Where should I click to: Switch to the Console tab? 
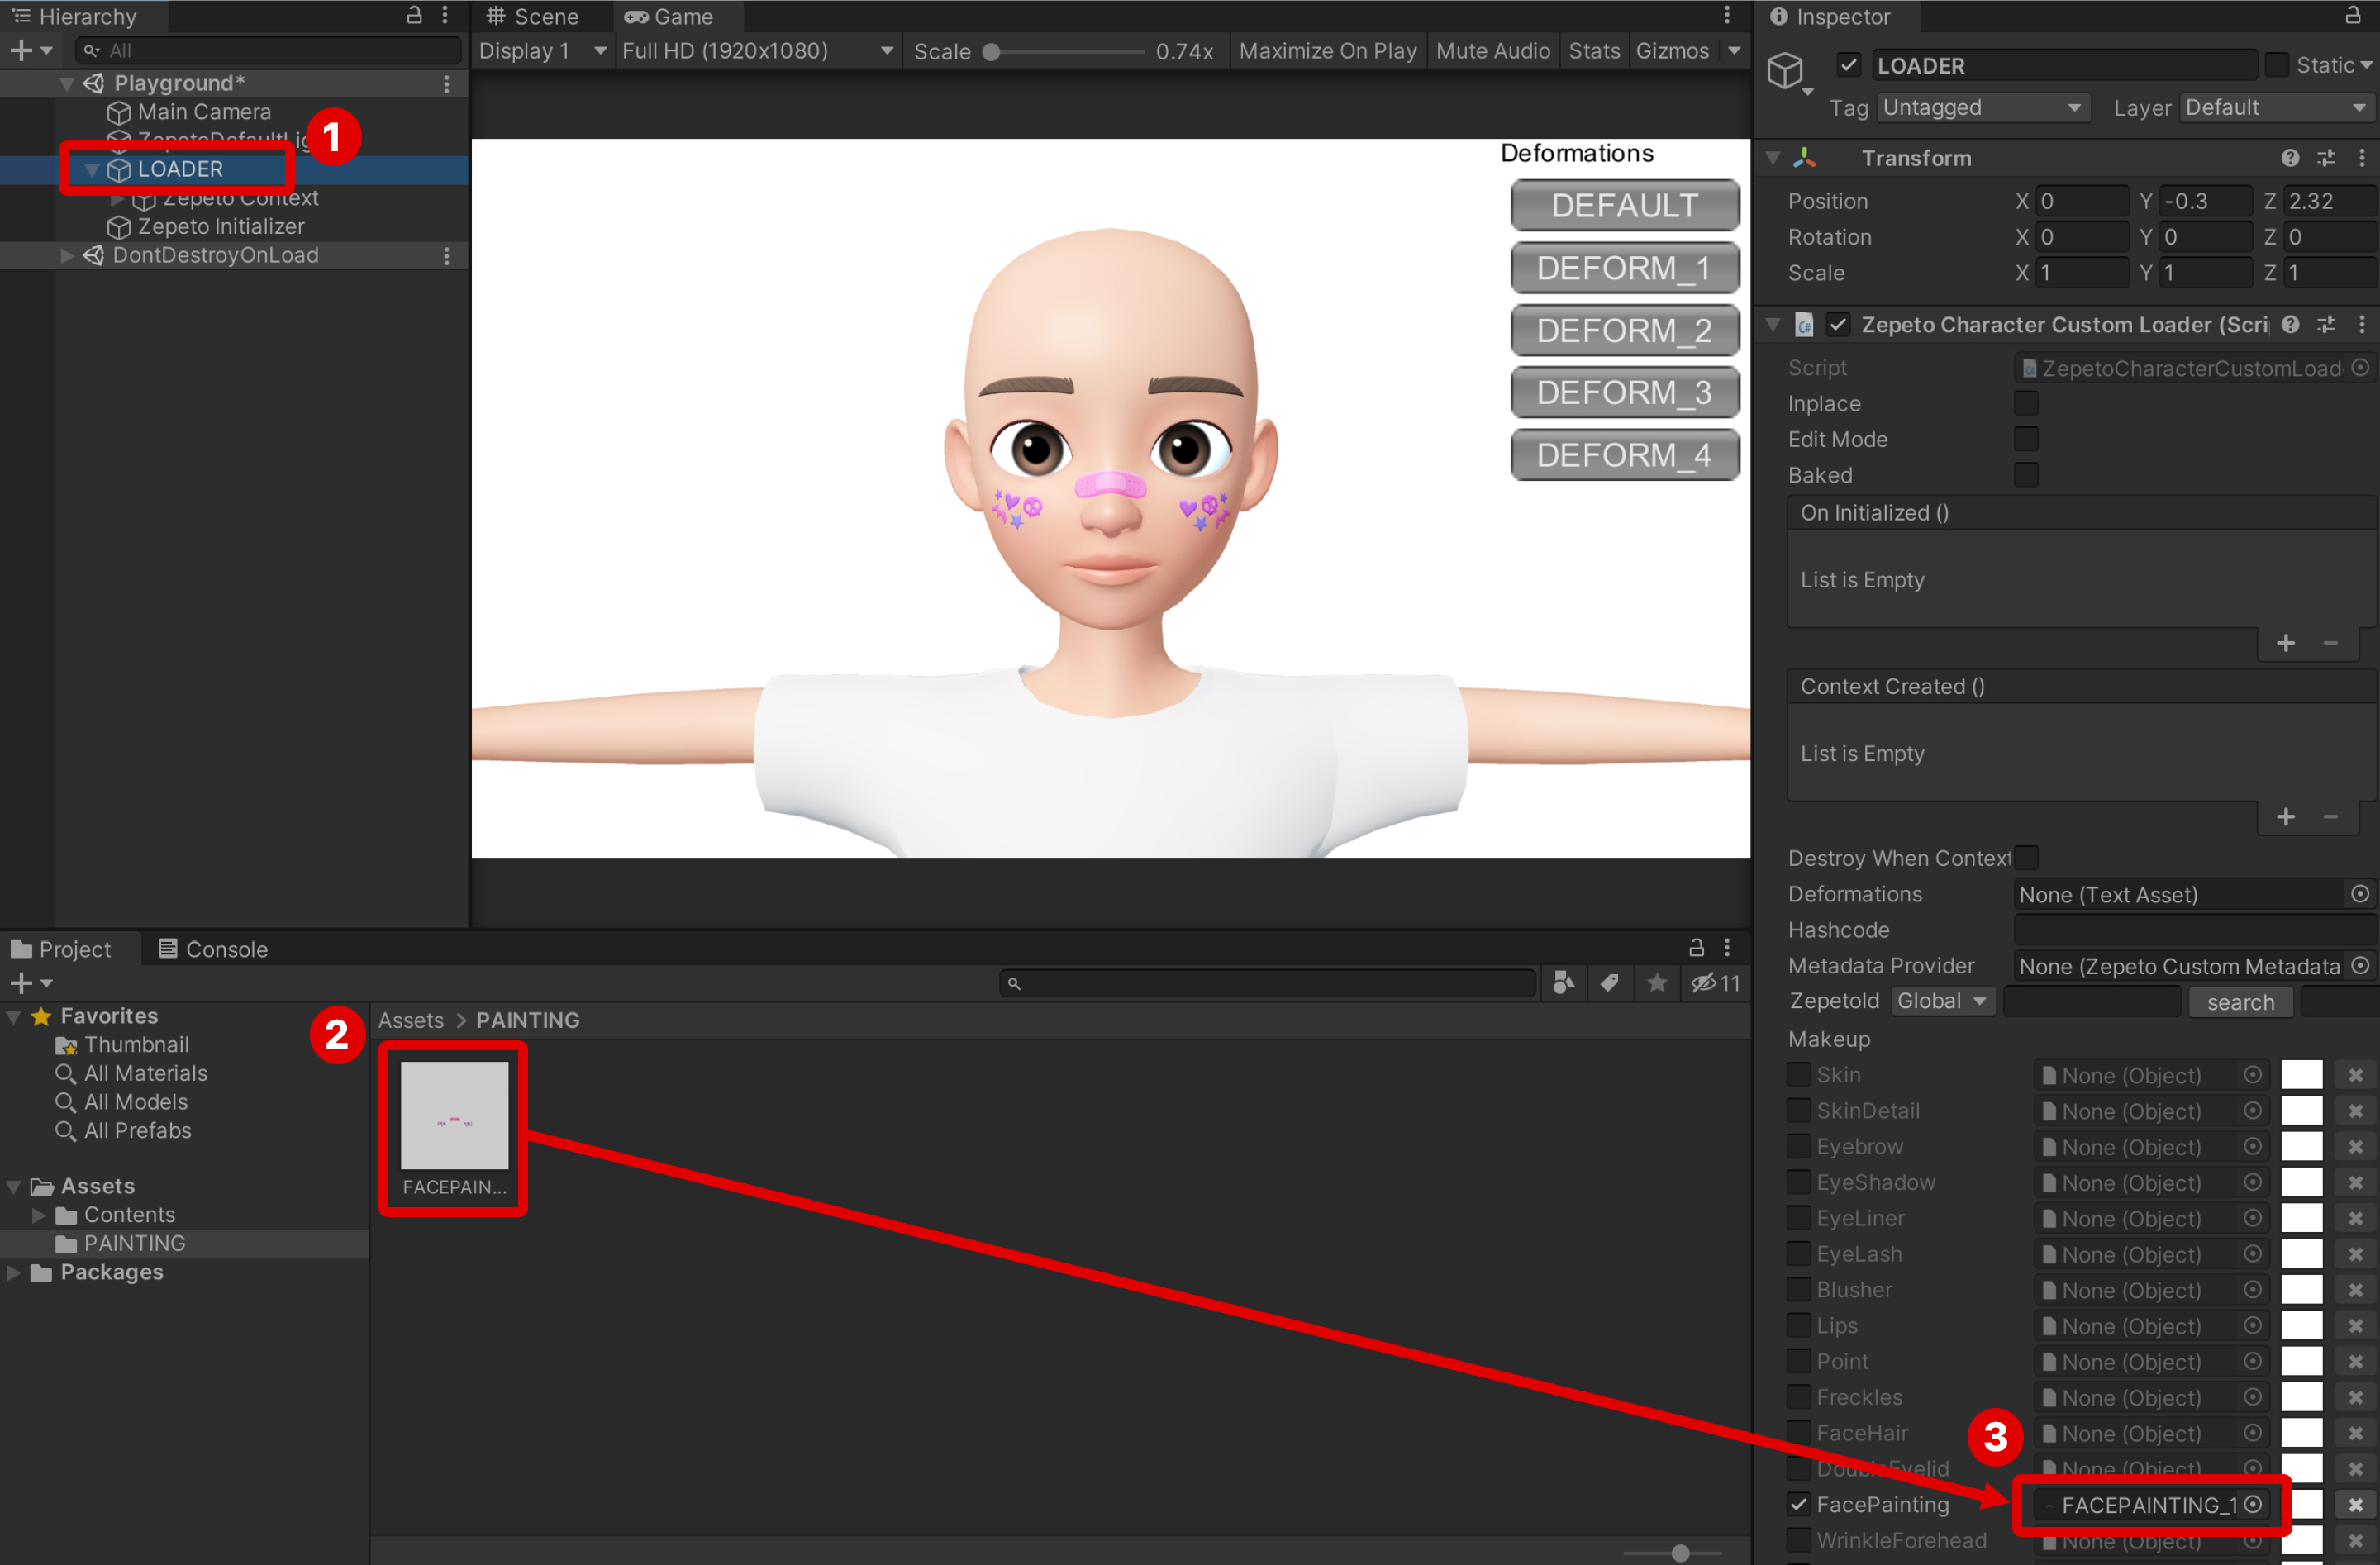[x=212, y=949]
